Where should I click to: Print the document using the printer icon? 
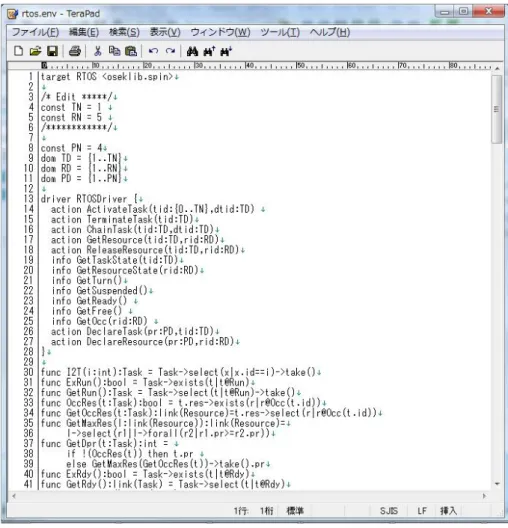pos(74,51)
